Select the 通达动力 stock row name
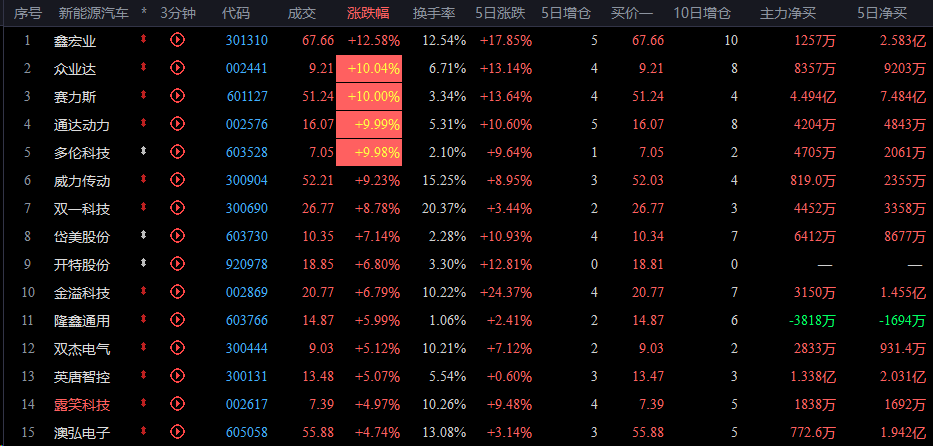 point(82,125)
